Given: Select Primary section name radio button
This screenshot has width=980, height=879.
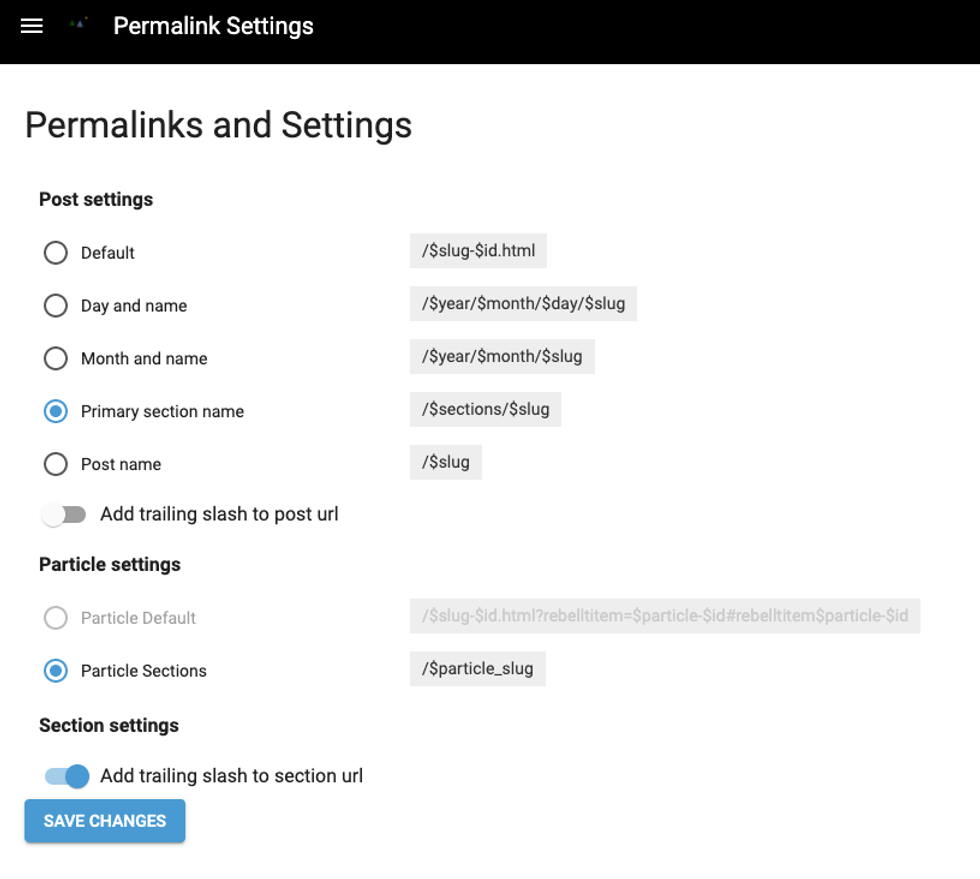Looking at the screenshot, I should (x=56, y=411).
